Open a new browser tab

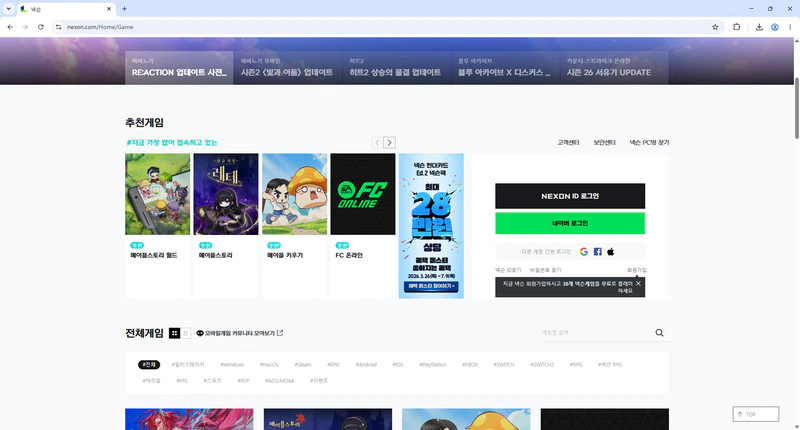click(x=124, y=9)
